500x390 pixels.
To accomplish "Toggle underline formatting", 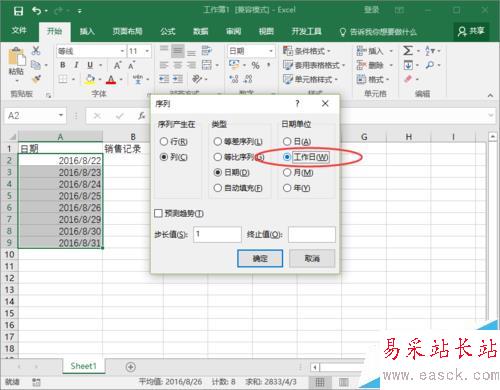I will pos(90,65).
